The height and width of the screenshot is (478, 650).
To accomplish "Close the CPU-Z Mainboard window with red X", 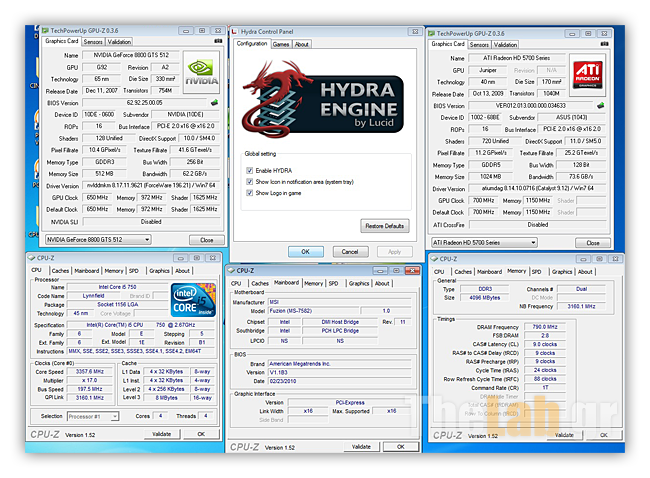I will [x=412, y=271].
